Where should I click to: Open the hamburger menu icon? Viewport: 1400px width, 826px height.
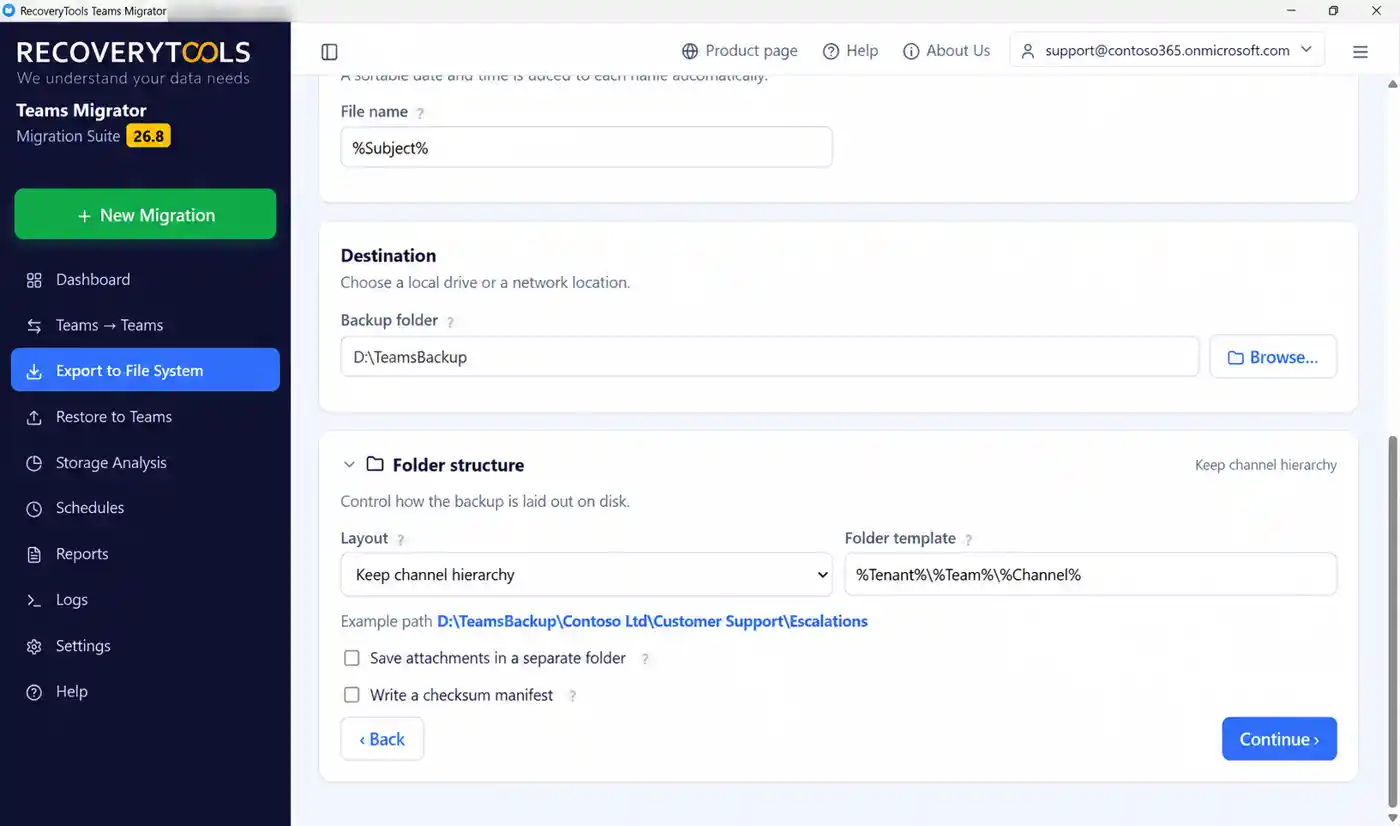[x=1360, y=51]
